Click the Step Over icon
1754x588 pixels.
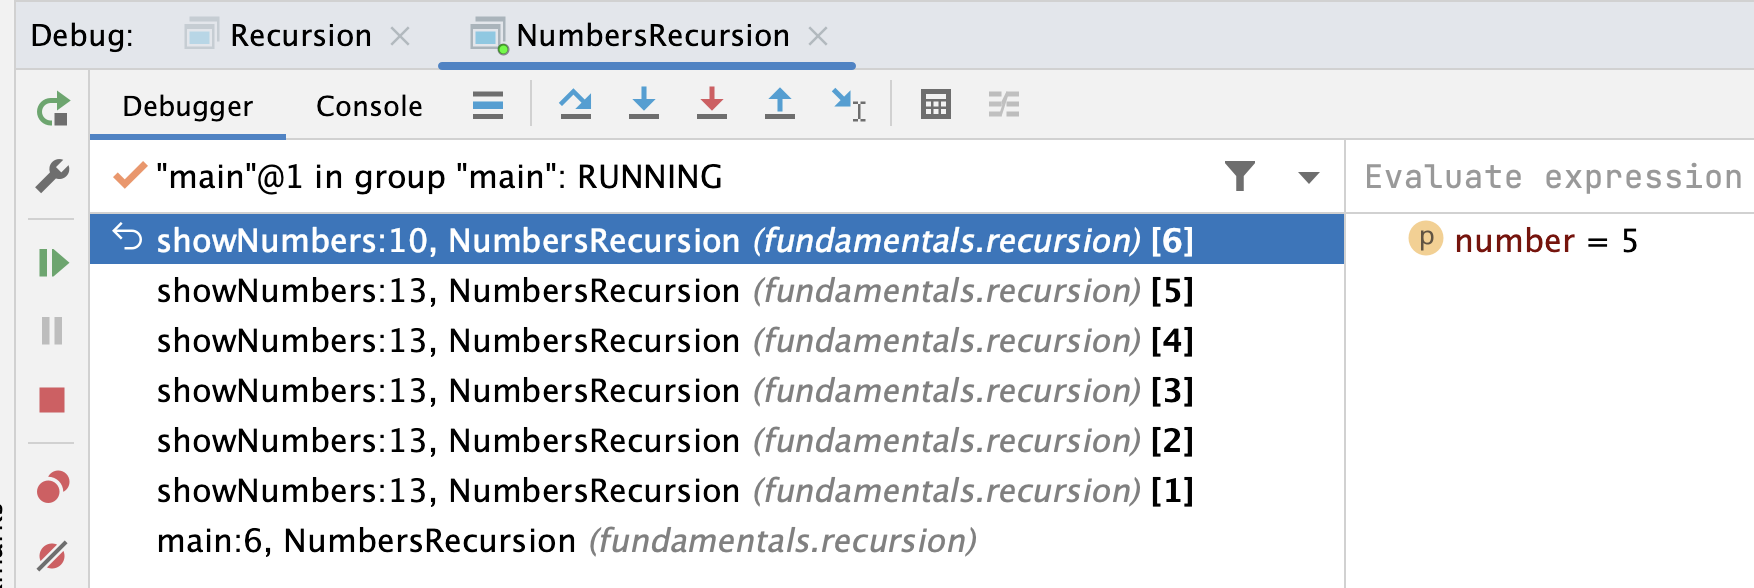click(x=575, y=104)
